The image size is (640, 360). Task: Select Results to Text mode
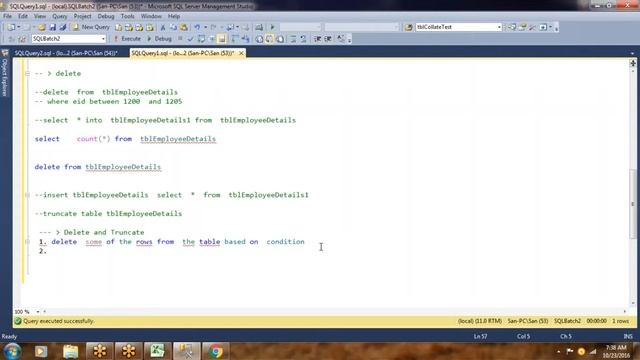(259, 39)
